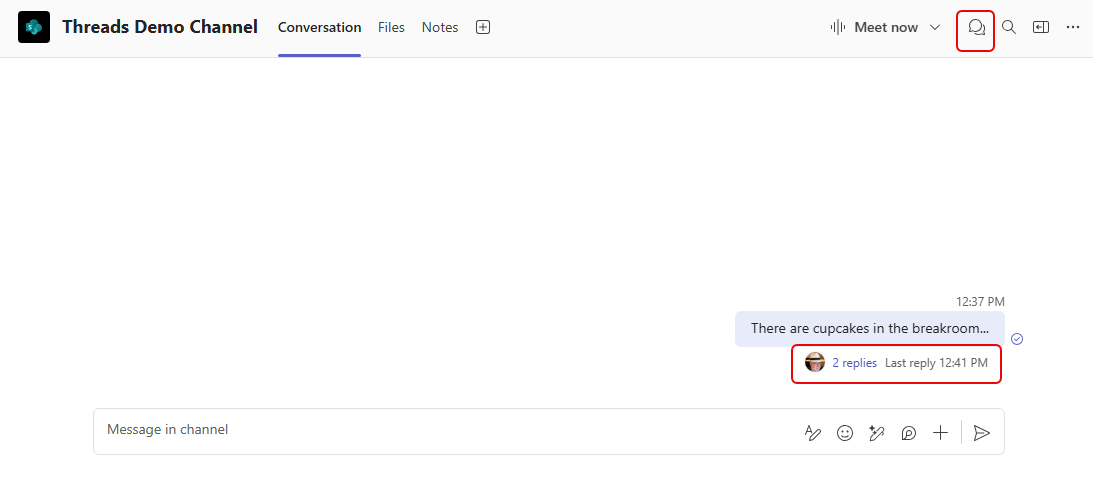Expand the Meet now dropdown arrow
1093x478 pixels.
point(936,28)
